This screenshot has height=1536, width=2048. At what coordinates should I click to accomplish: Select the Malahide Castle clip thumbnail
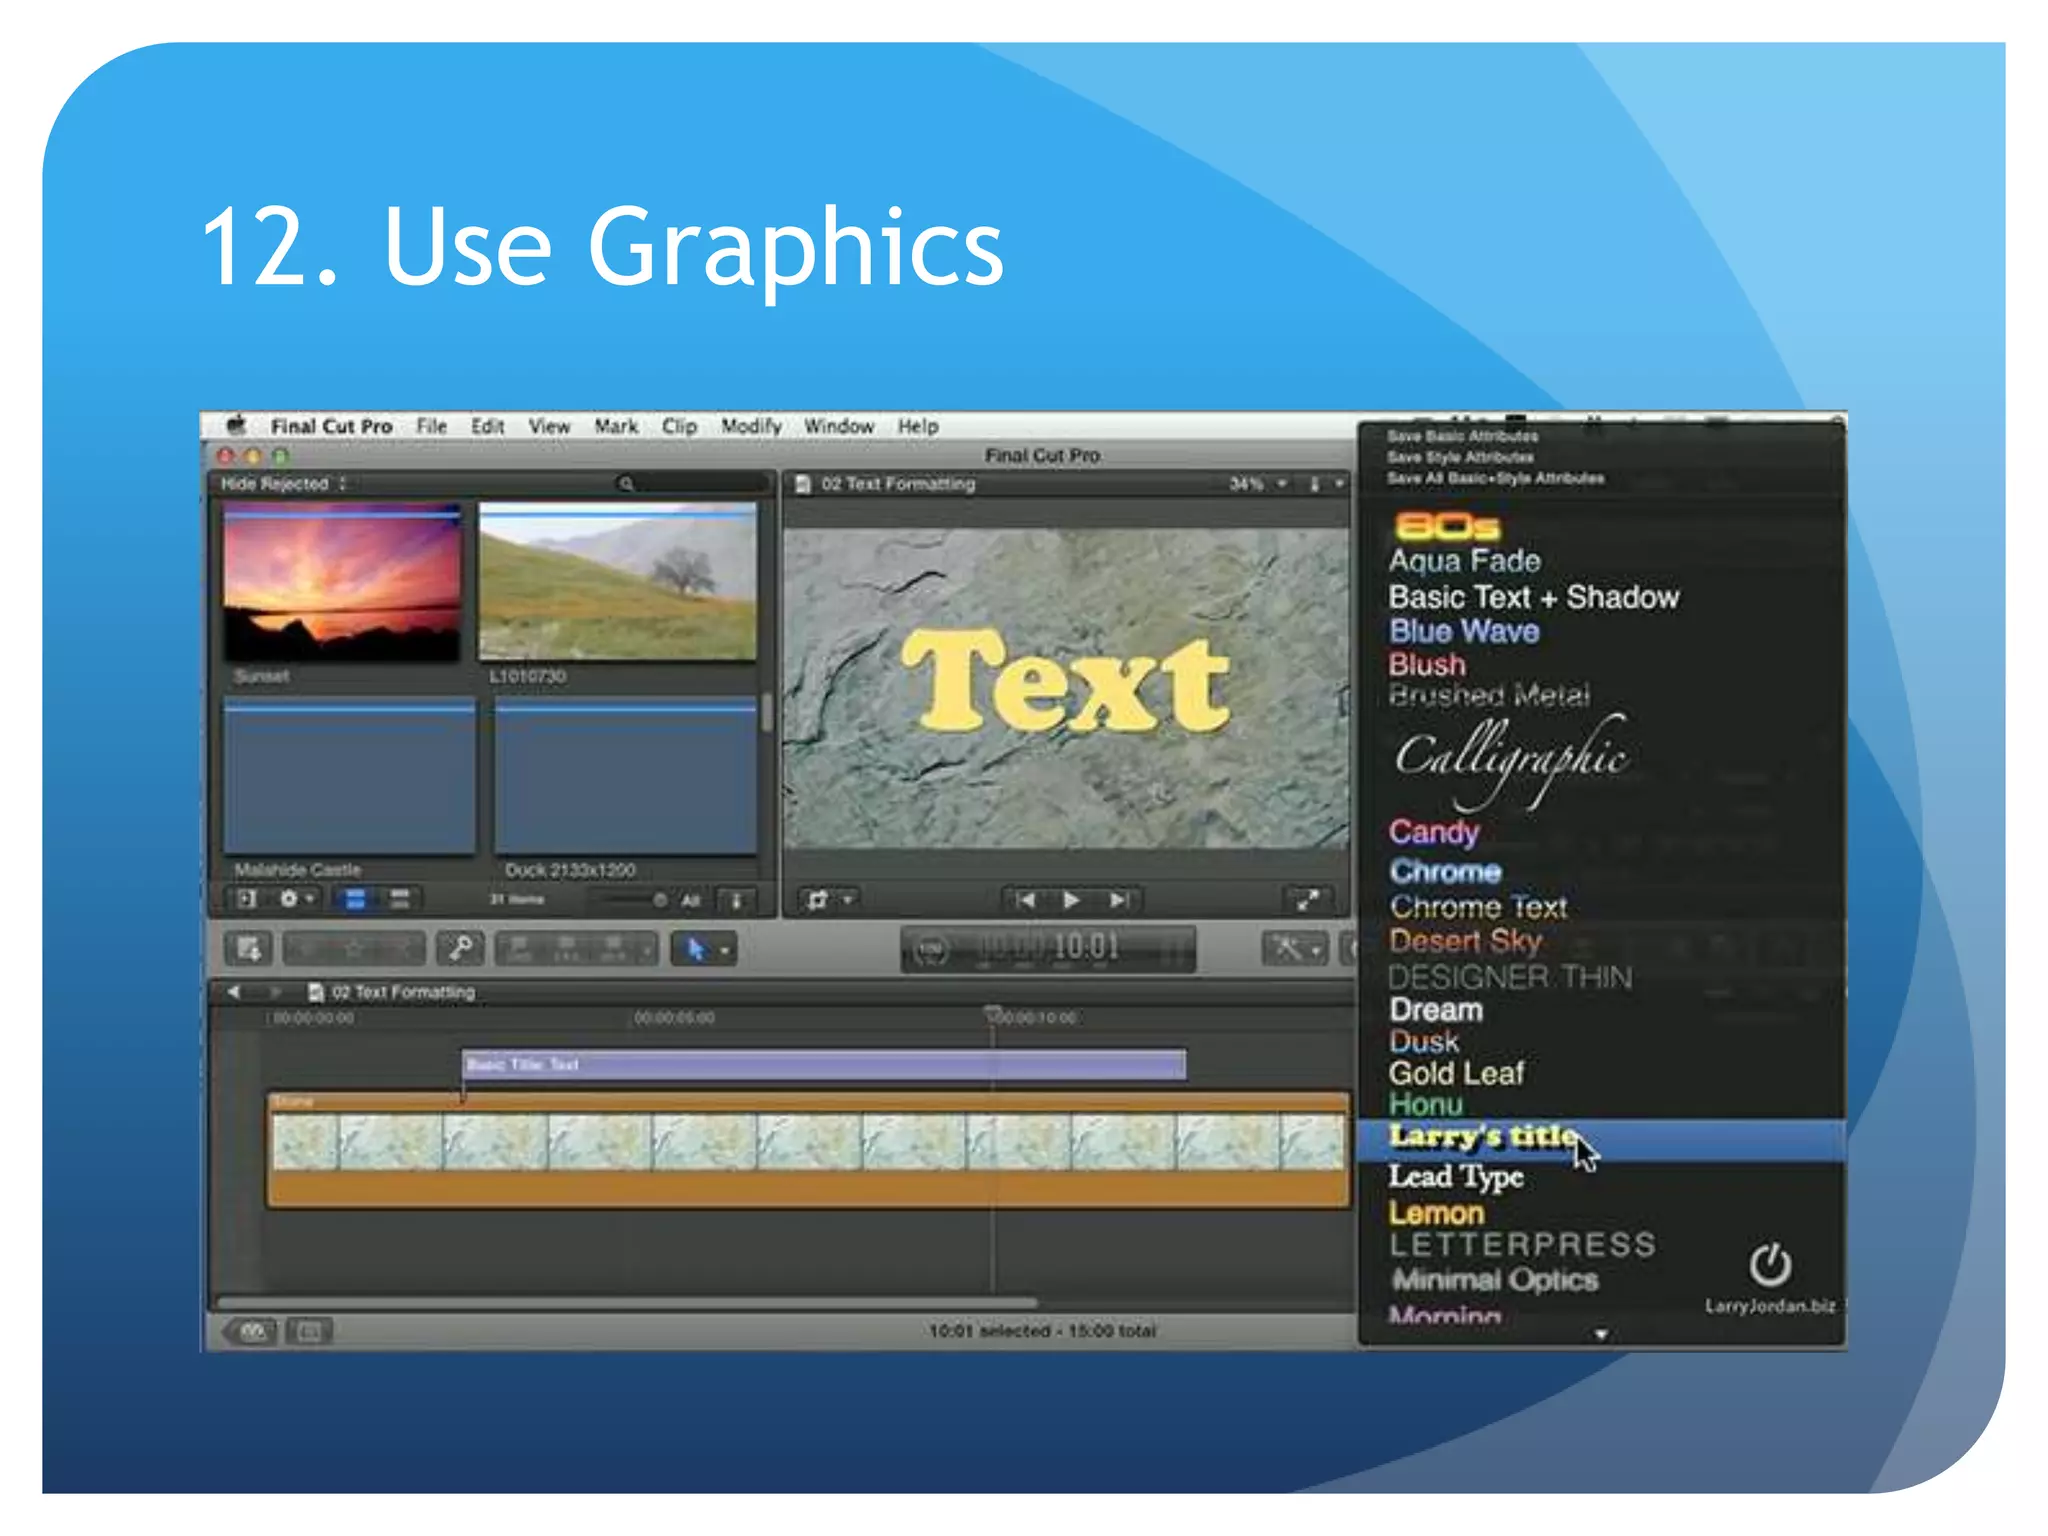349,777
